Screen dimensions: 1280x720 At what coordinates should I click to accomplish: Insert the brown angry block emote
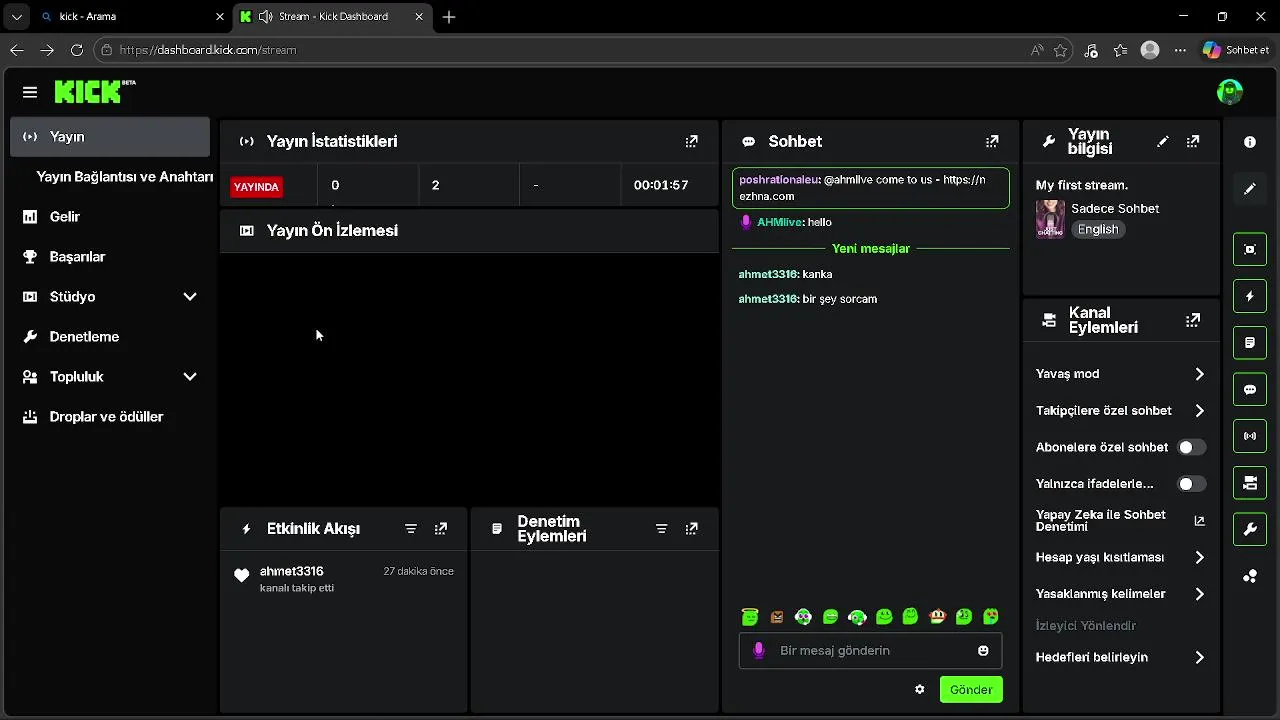pos(777,617)
